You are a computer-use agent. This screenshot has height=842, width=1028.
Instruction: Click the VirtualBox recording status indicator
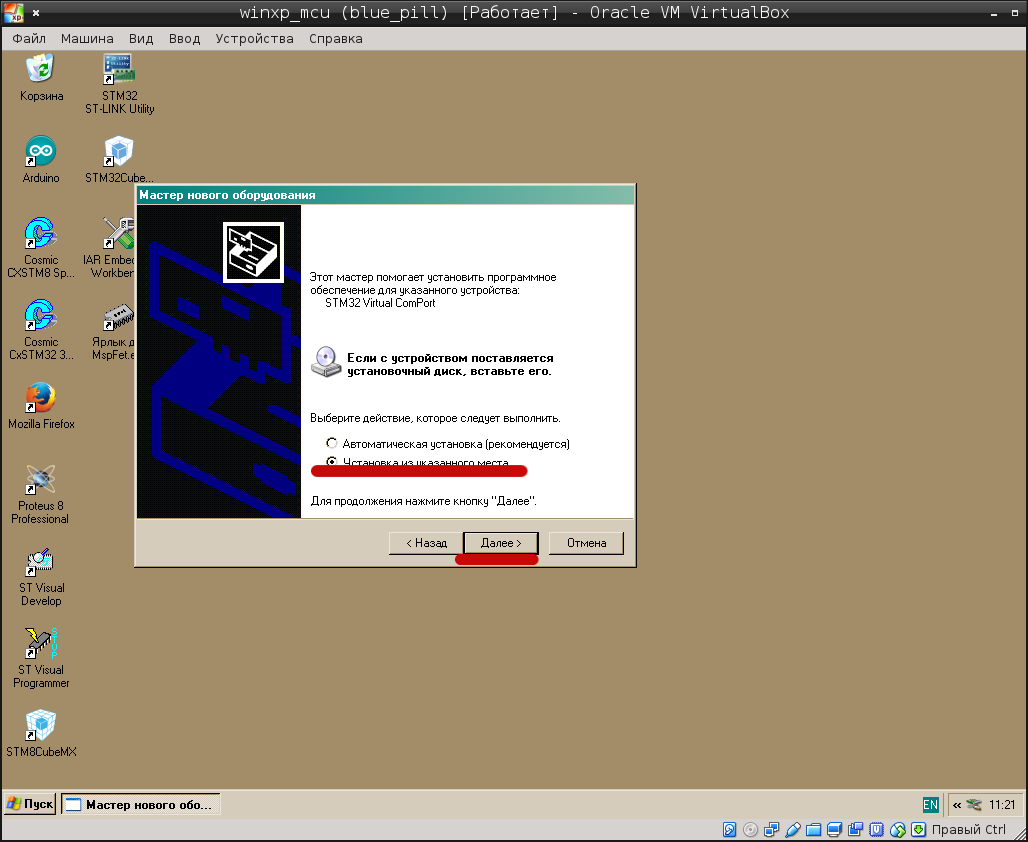(x=856, y=830)
